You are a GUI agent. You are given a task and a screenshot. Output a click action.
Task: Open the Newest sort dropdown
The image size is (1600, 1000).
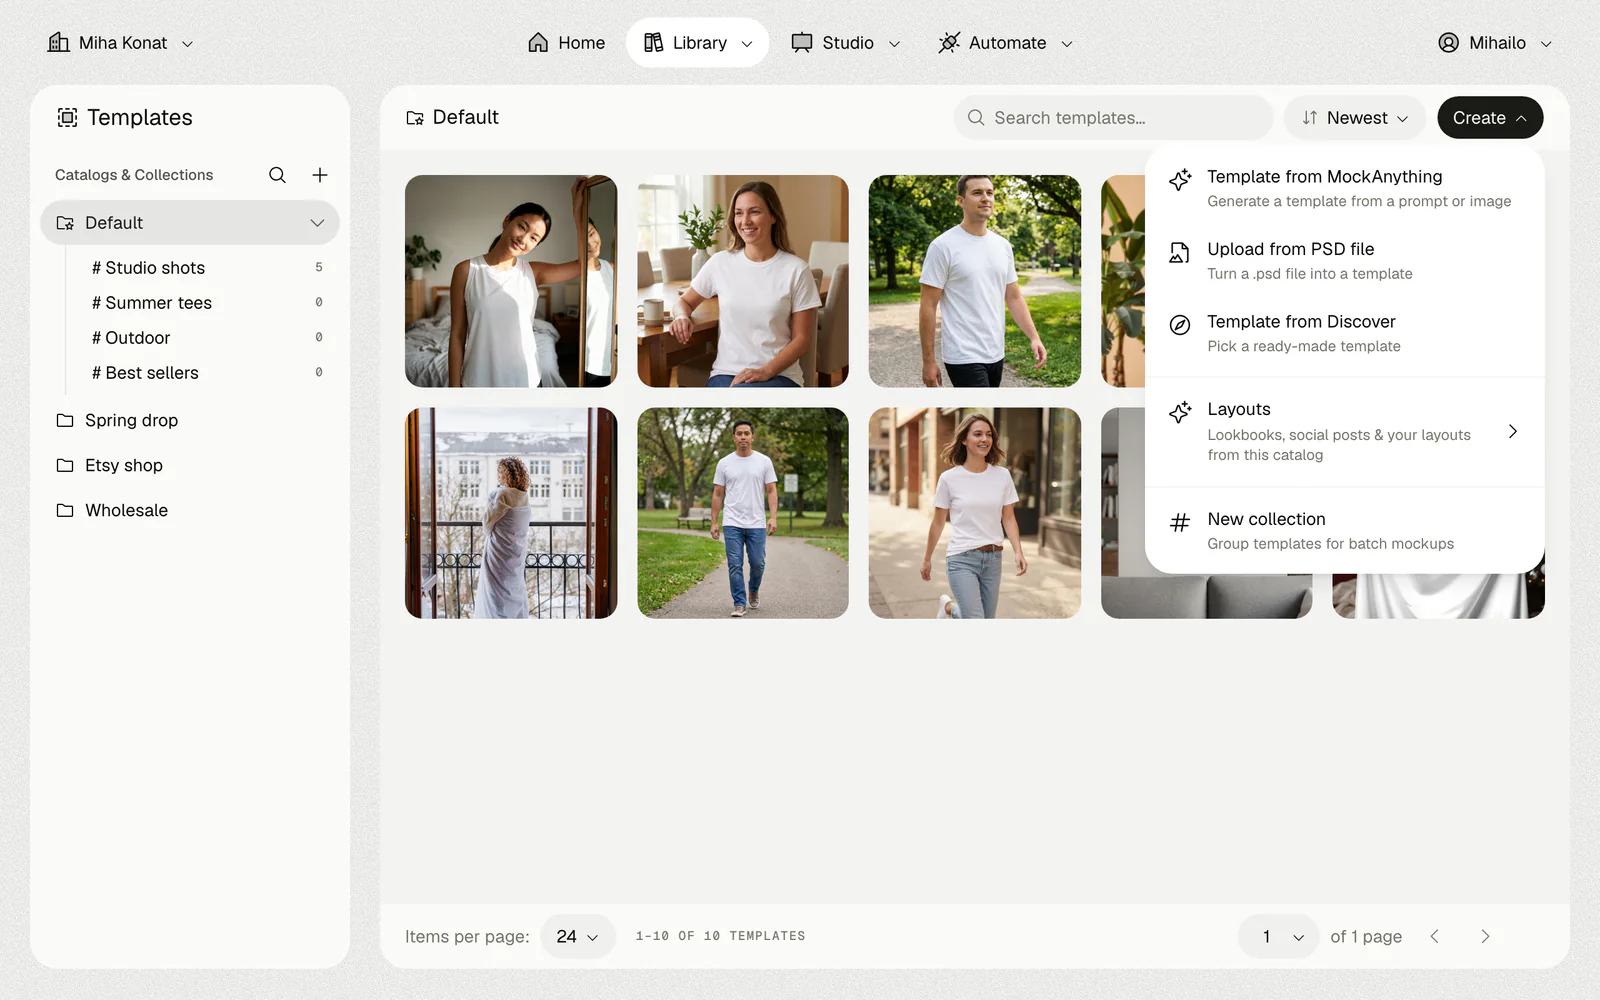point(1355,118)
